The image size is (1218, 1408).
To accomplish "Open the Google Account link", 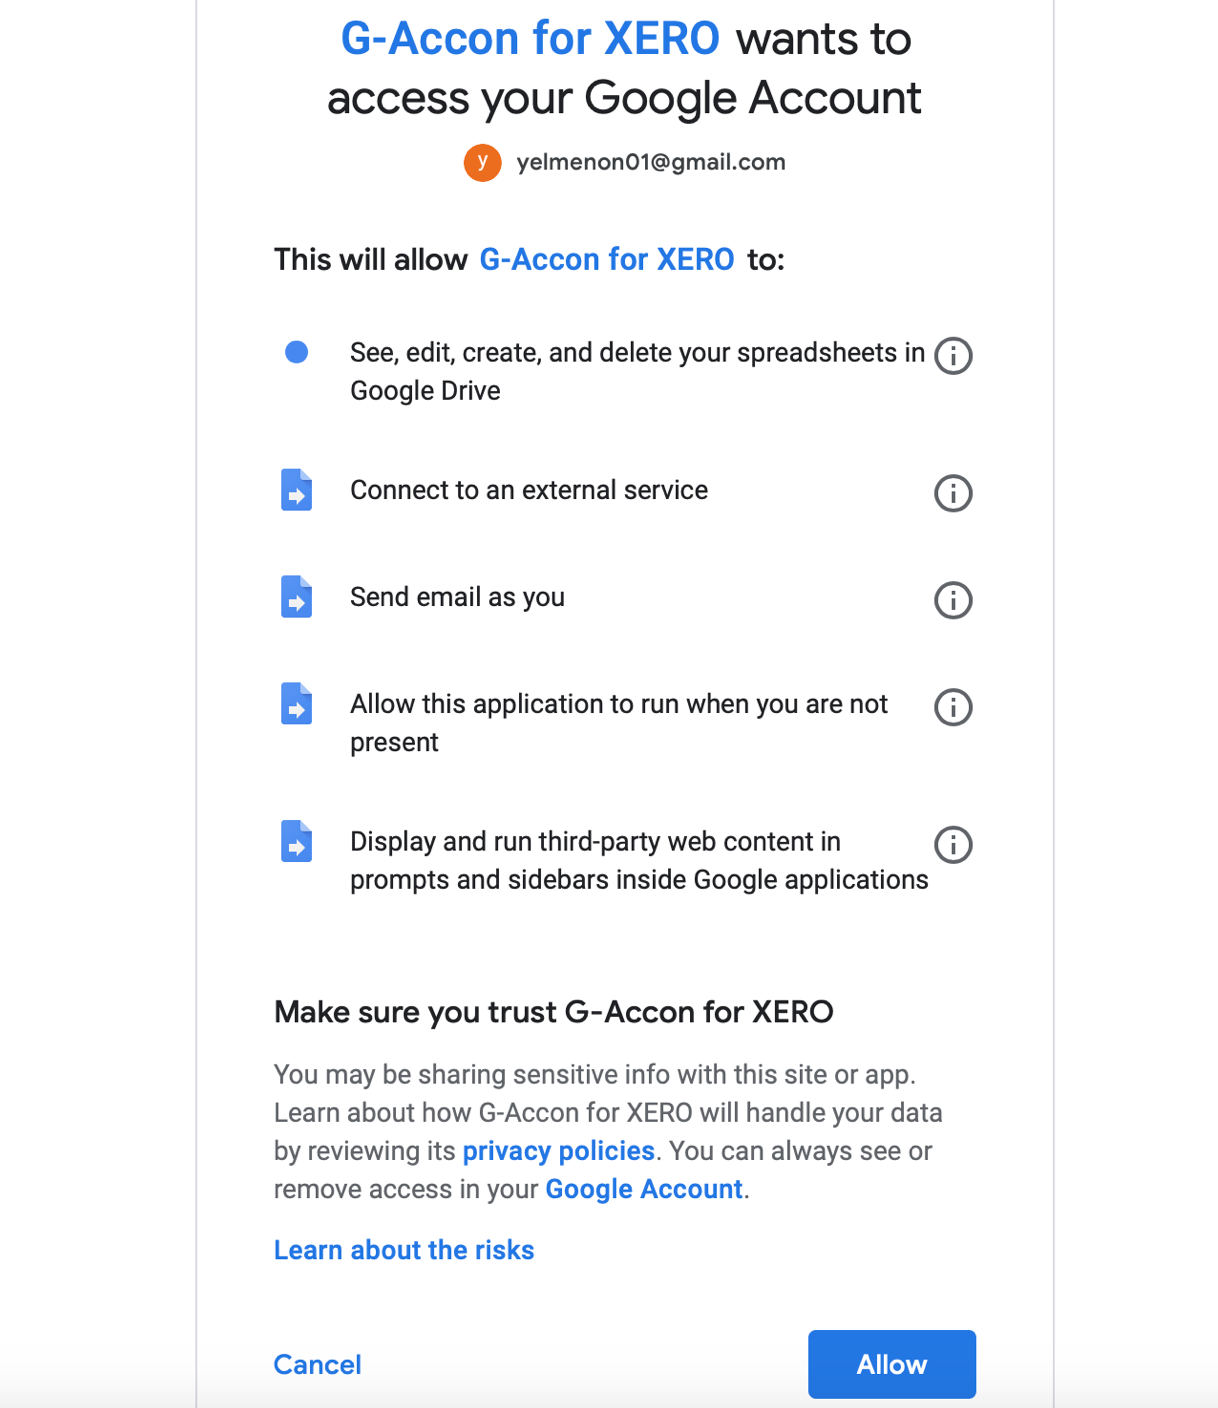I will pos(644,1189).
